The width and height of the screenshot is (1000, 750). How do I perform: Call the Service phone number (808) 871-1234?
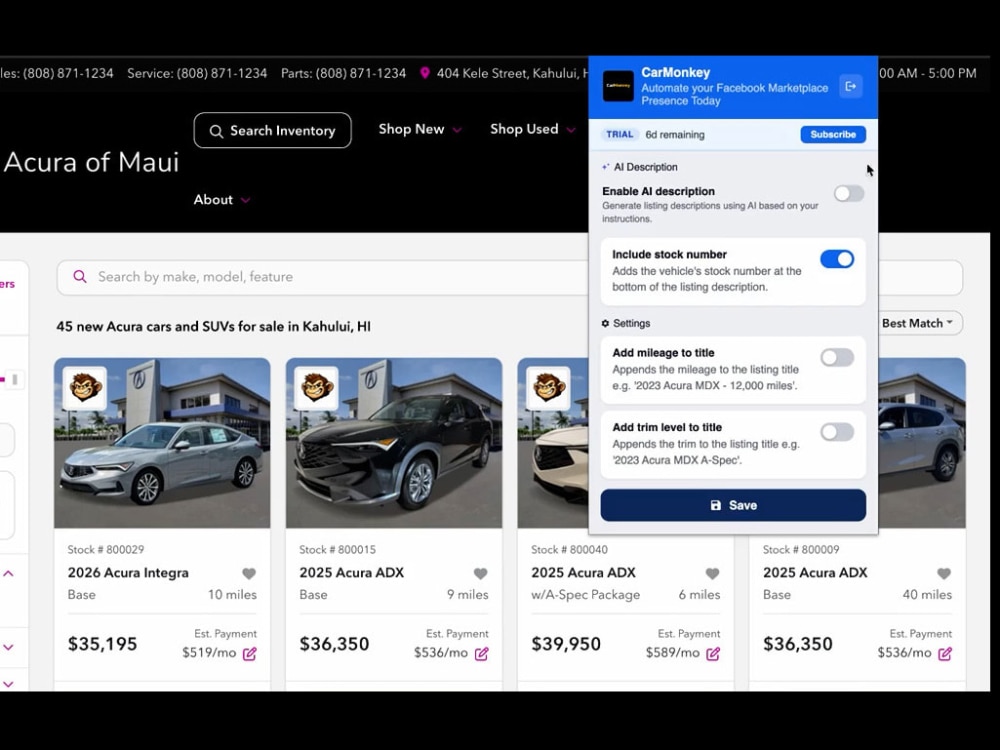[x=197, y=73]
